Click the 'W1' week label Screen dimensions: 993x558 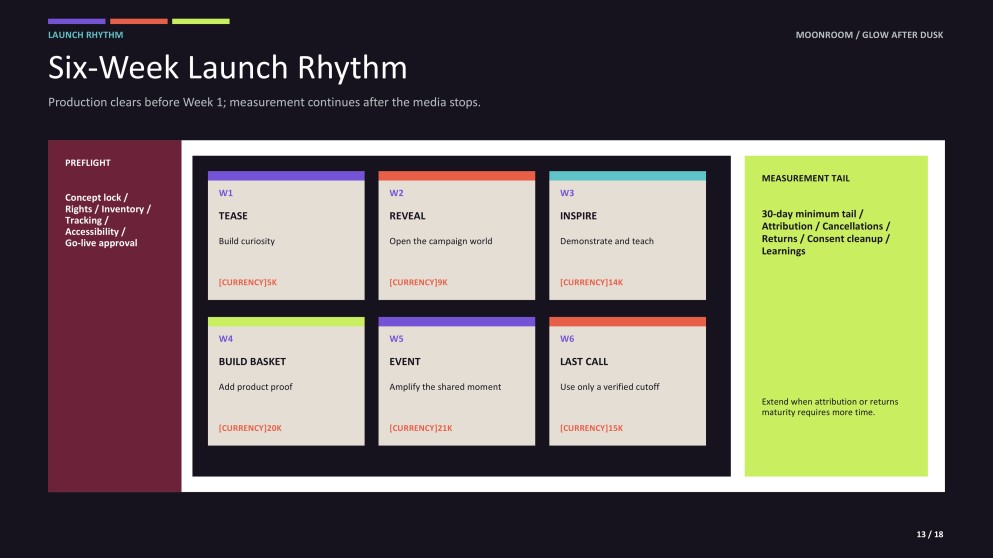(225, 193)
